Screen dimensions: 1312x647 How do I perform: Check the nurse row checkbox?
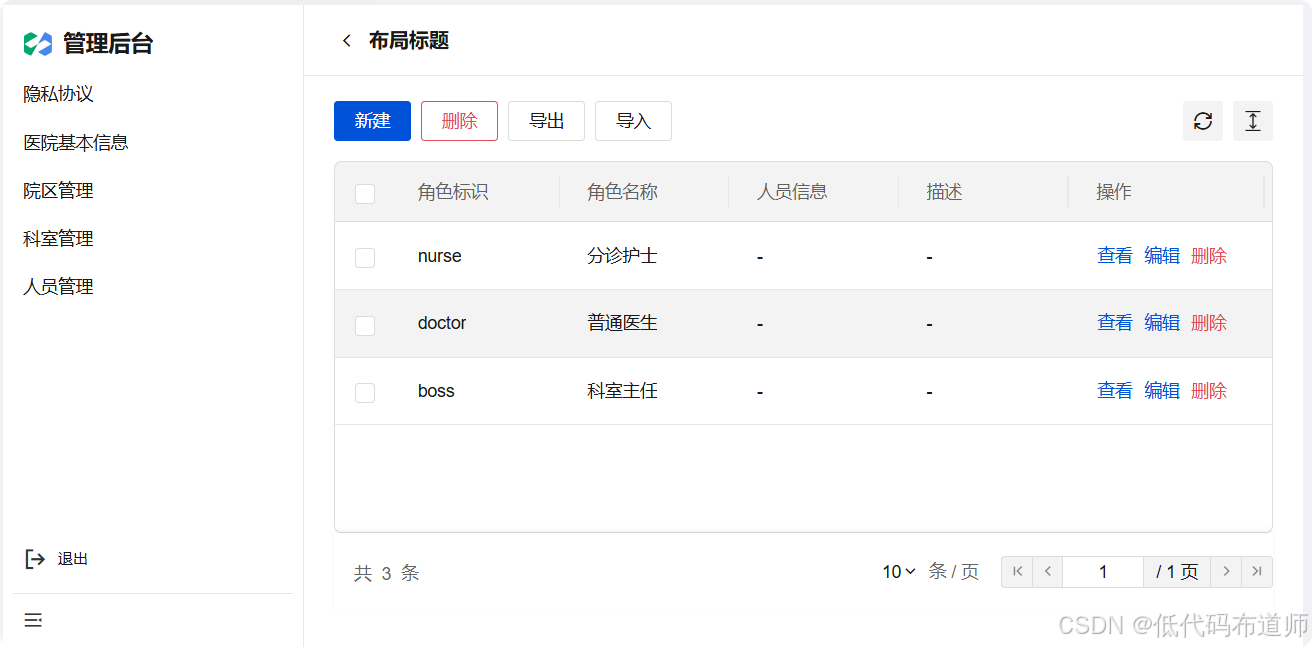(x=365, y=257)
